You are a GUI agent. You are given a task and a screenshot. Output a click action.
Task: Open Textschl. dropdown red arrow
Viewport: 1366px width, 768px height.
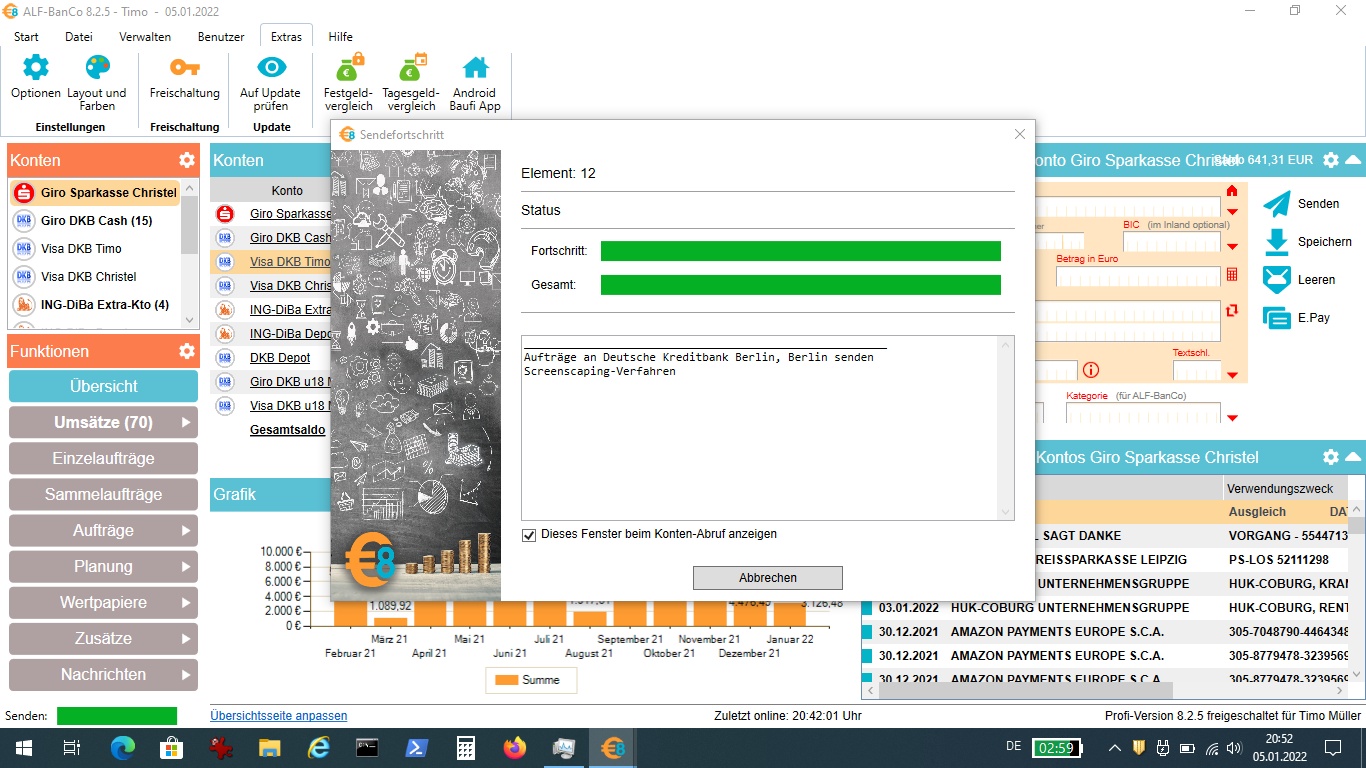pyautogui.click(x=1232, y=376)
